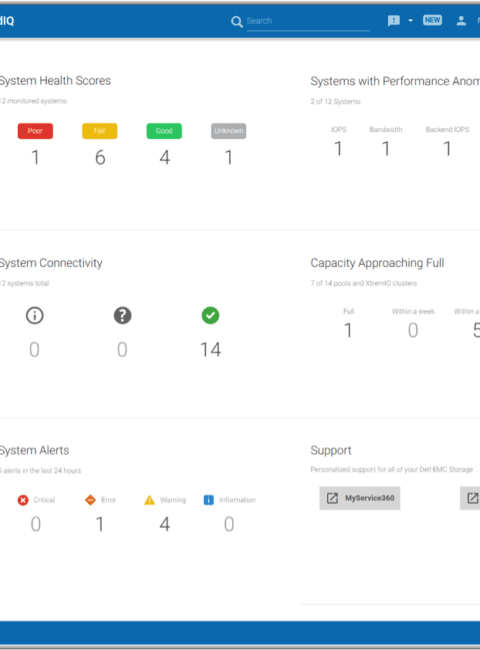480x650 pixels.
Task: Click the Capacity Approaching Full heading
Action: click(x=377, y=263)
